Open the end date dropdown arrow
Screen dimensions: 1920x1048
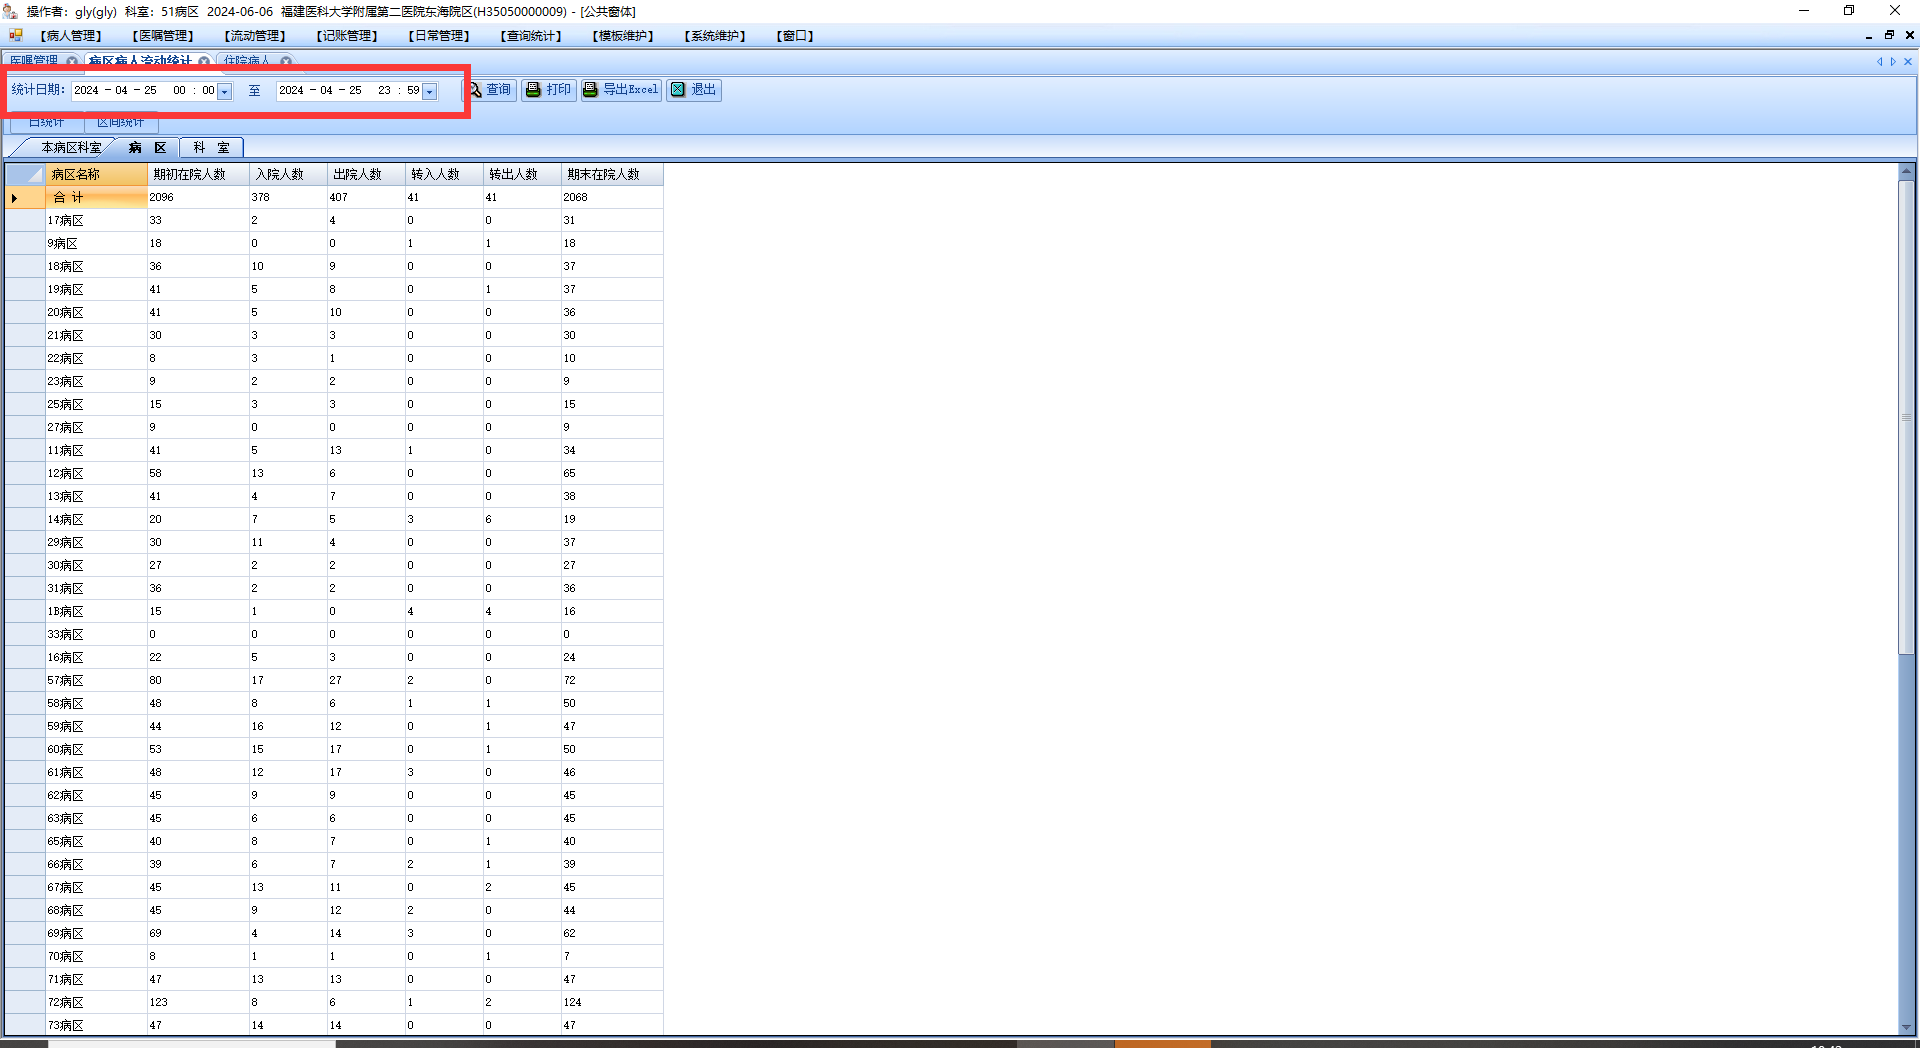click(430, 91)
